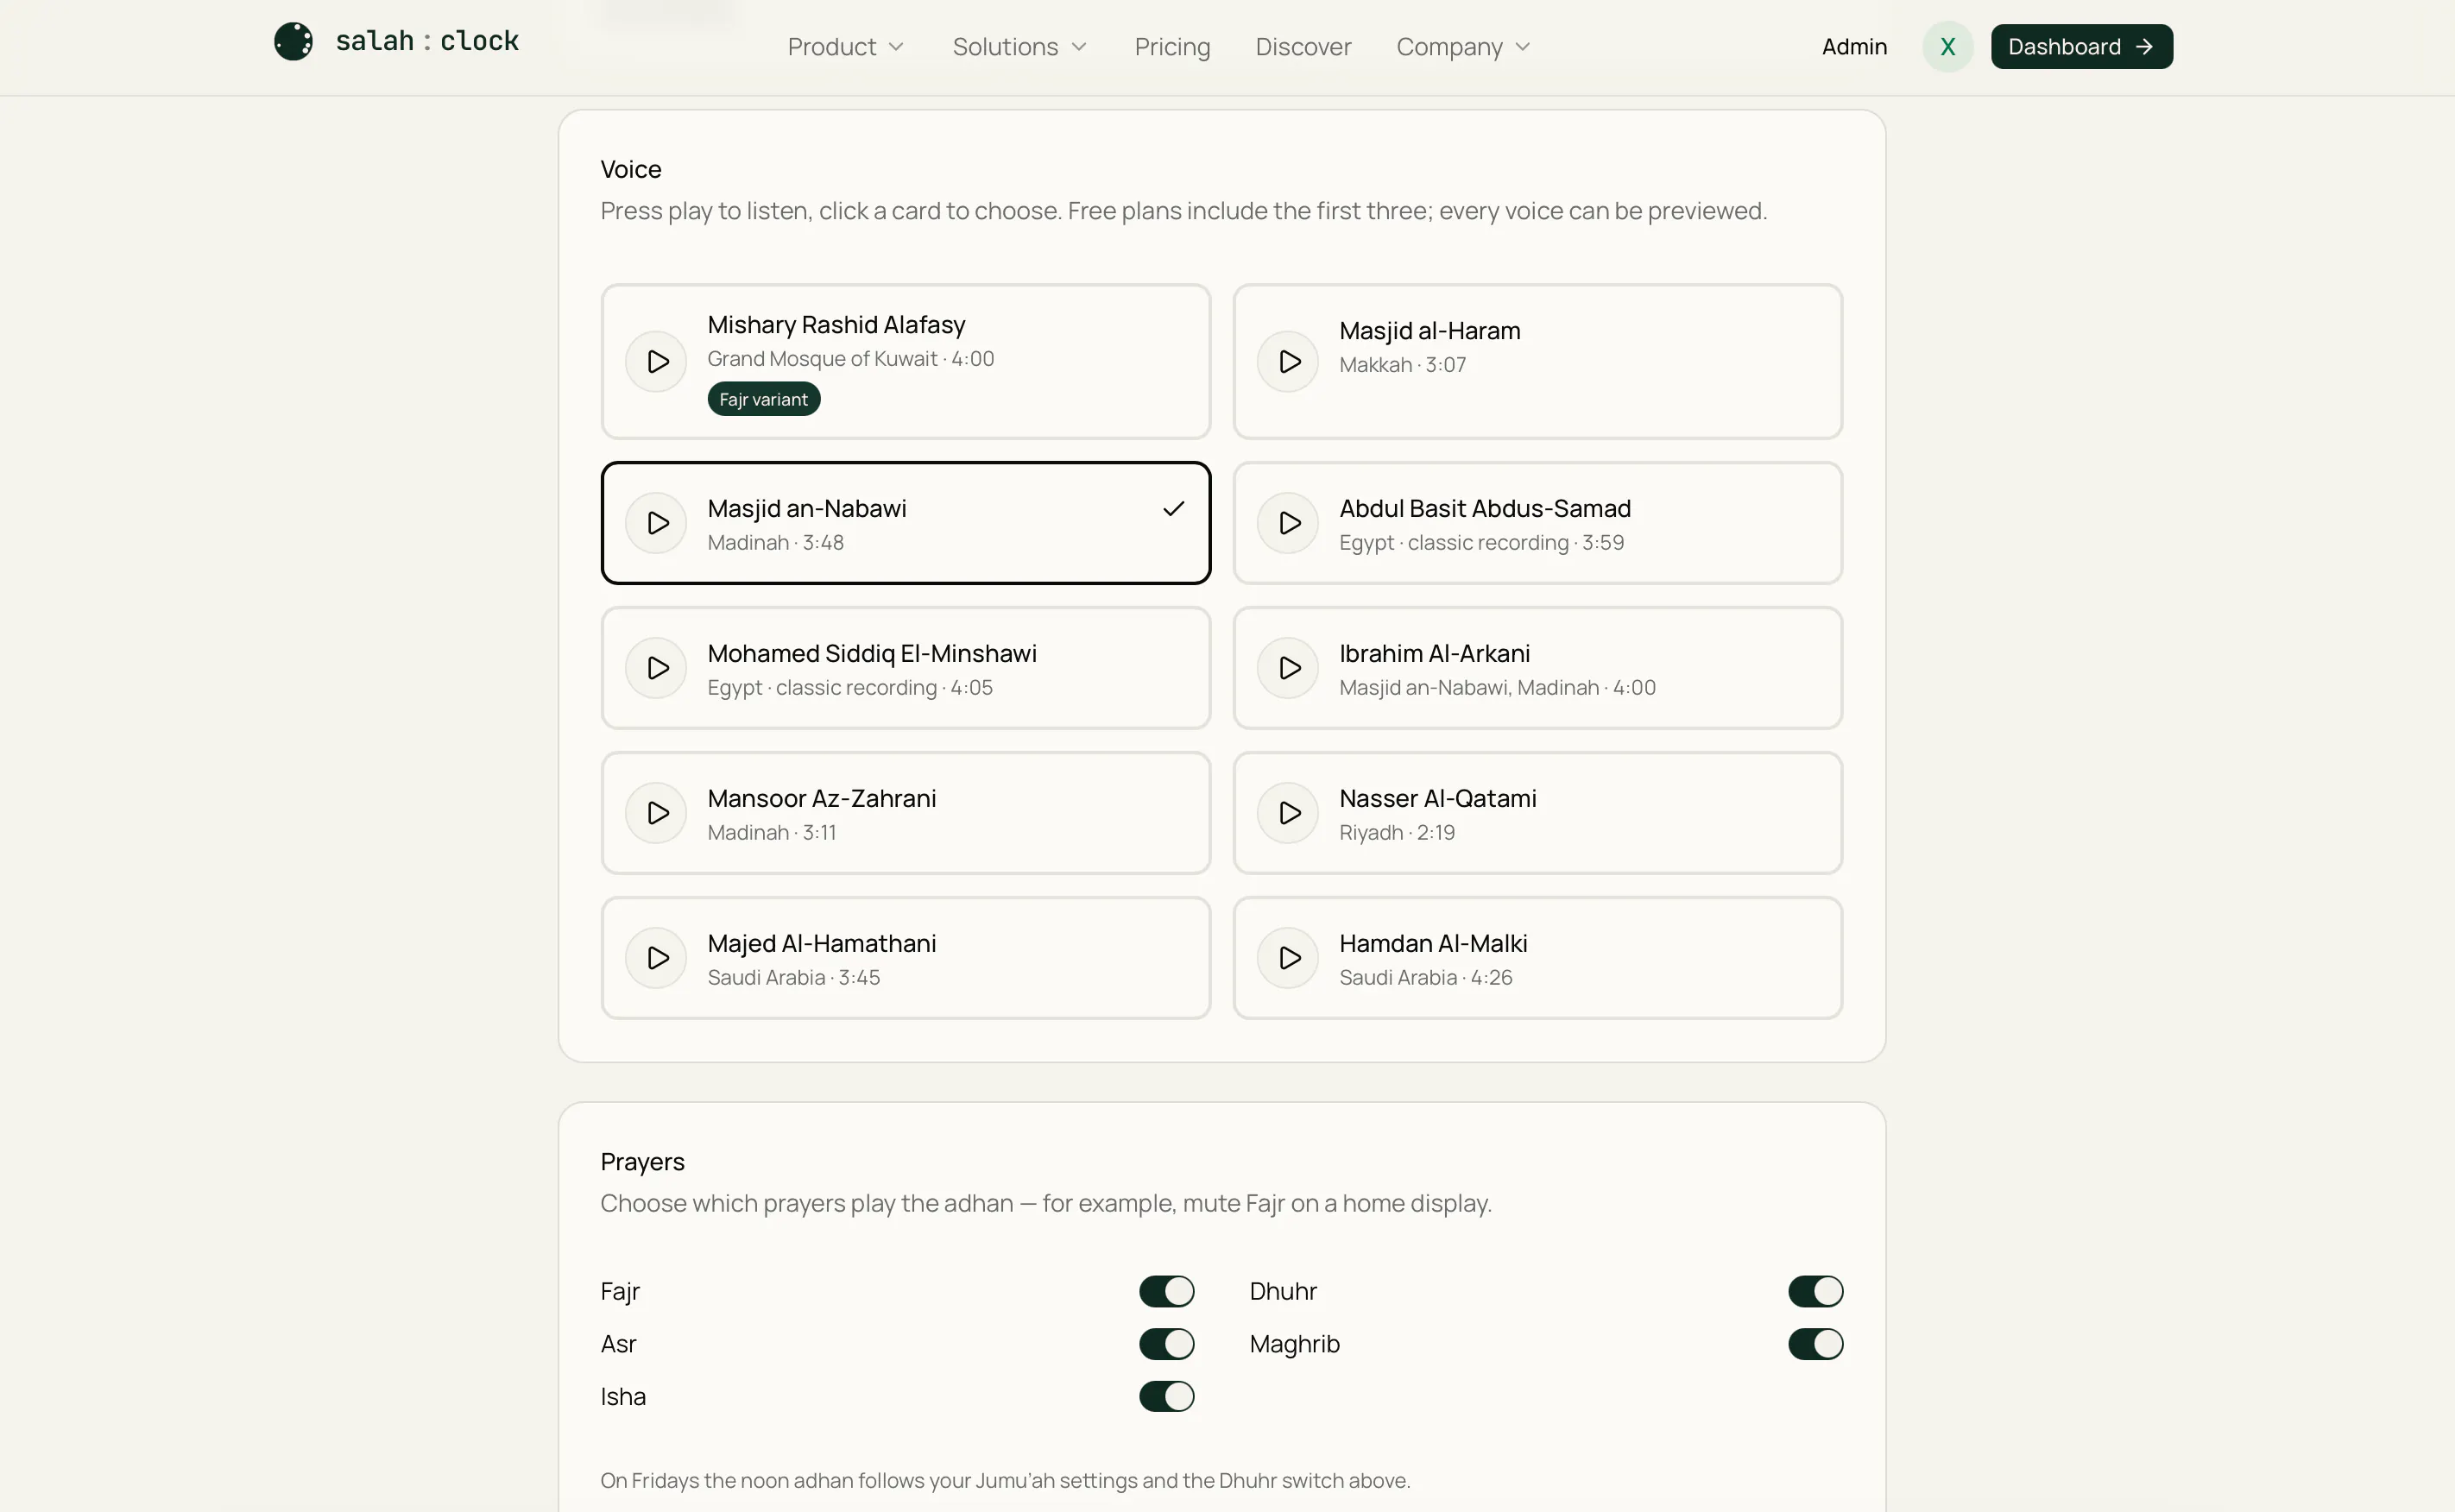Click the Asr prayer label
Screen dimensions: 2455x1512
click(618, 1344)
